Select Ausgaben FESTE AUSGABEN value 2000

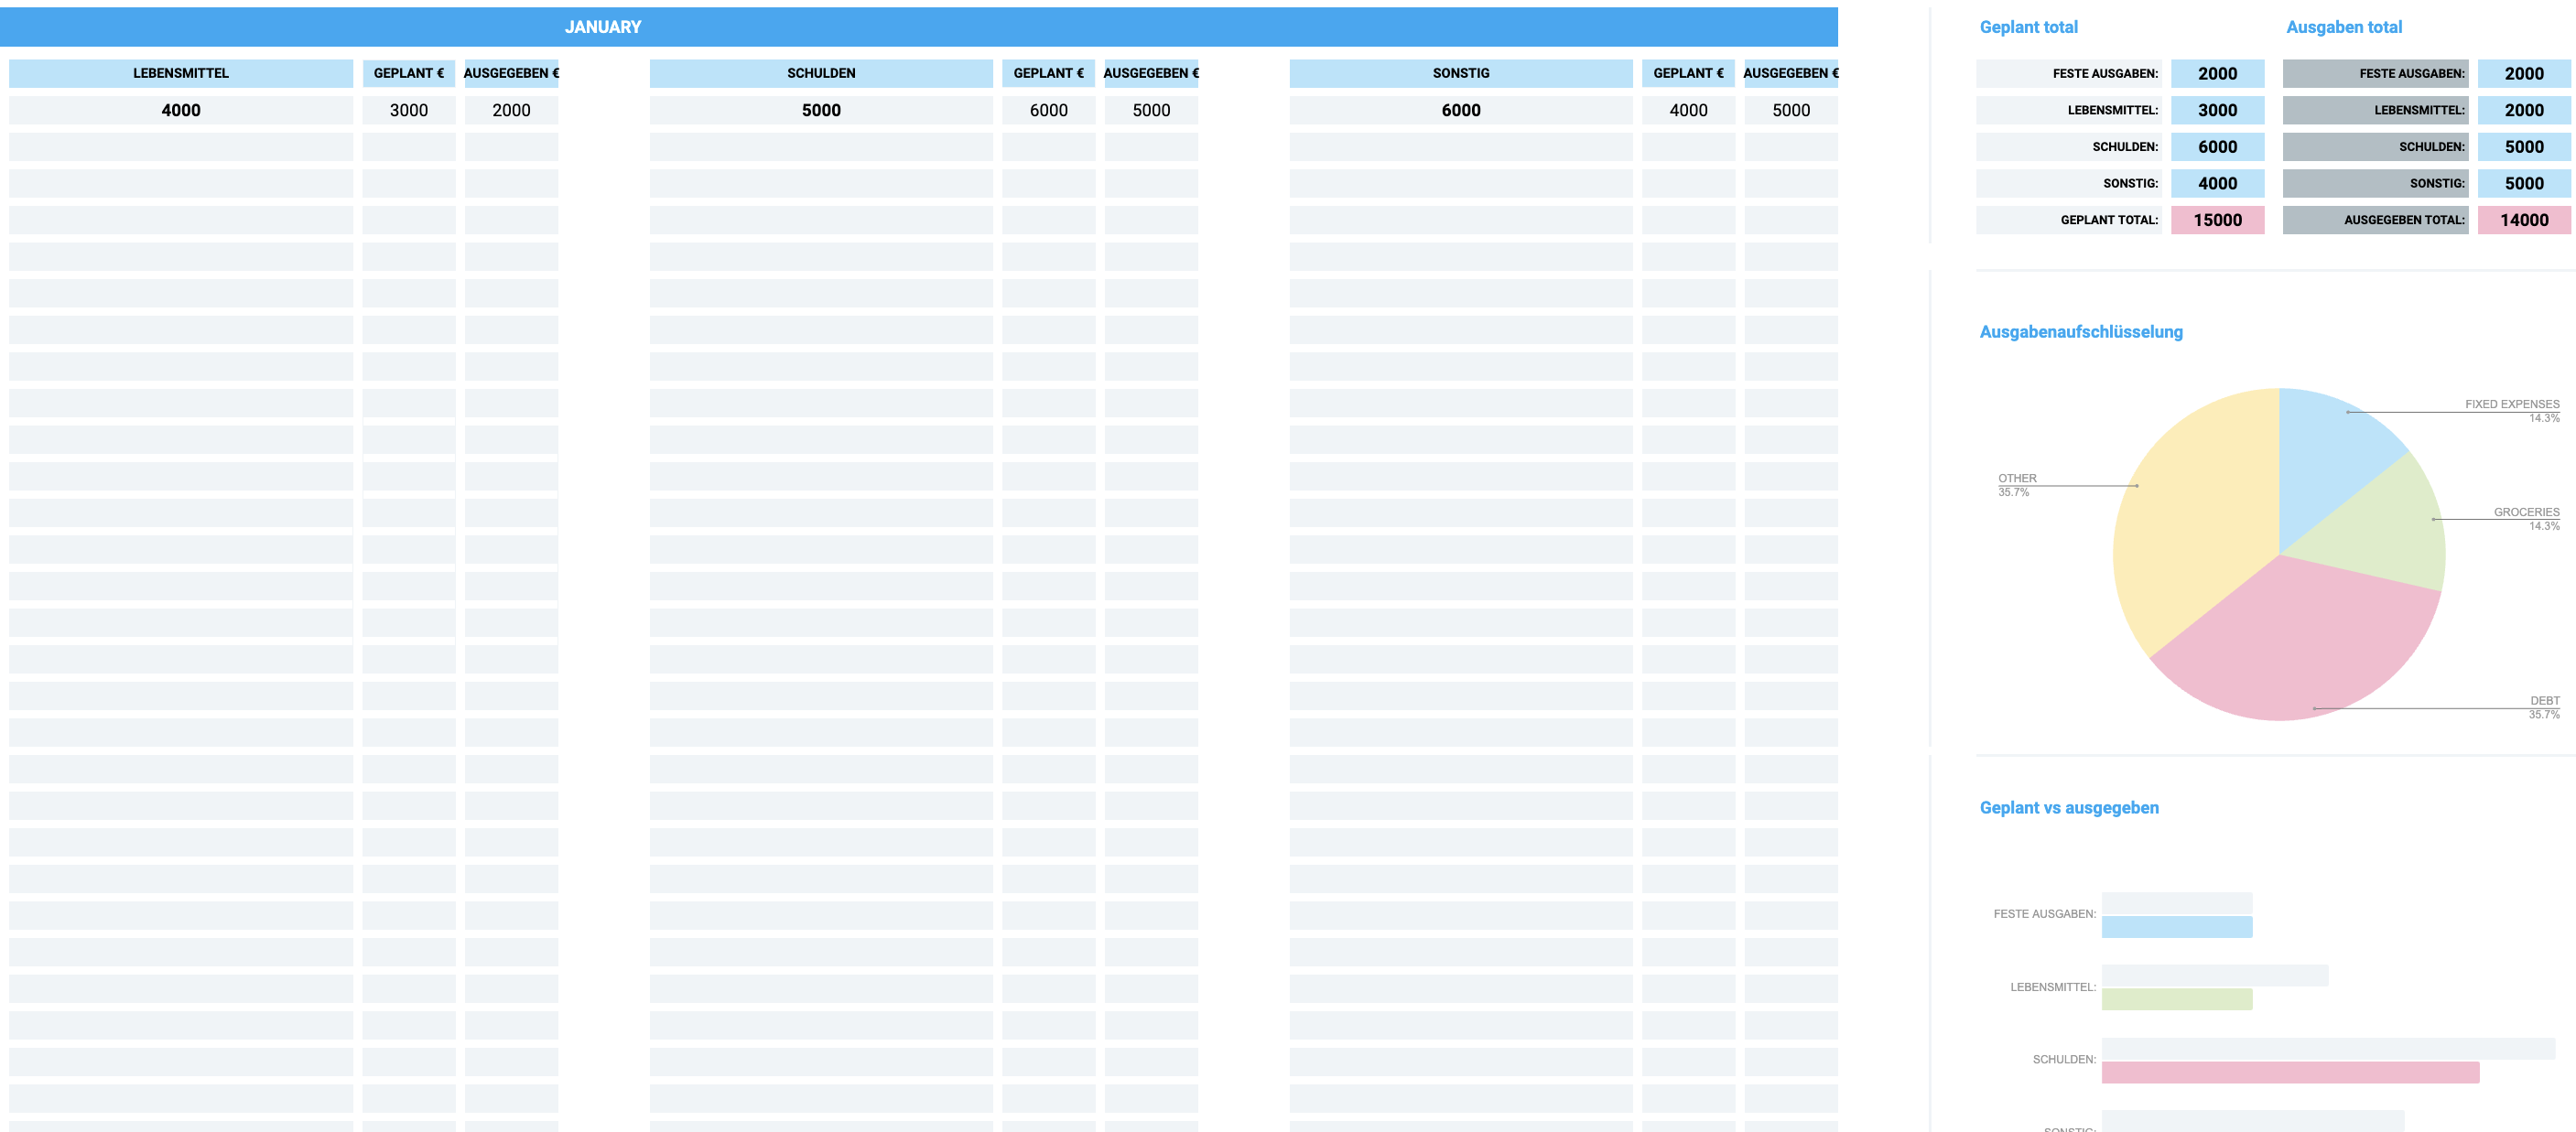(2524, 73)
